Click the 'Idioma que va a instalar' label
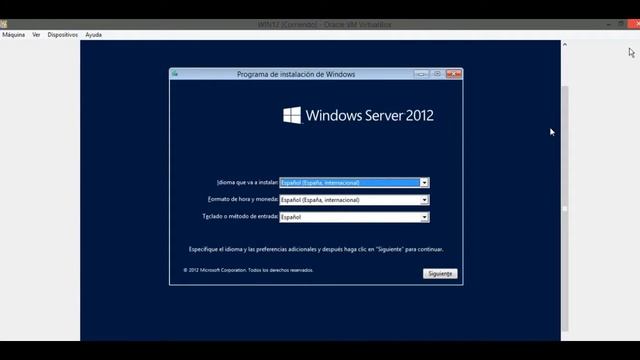 pyautogui.click(x=247, y=182)
